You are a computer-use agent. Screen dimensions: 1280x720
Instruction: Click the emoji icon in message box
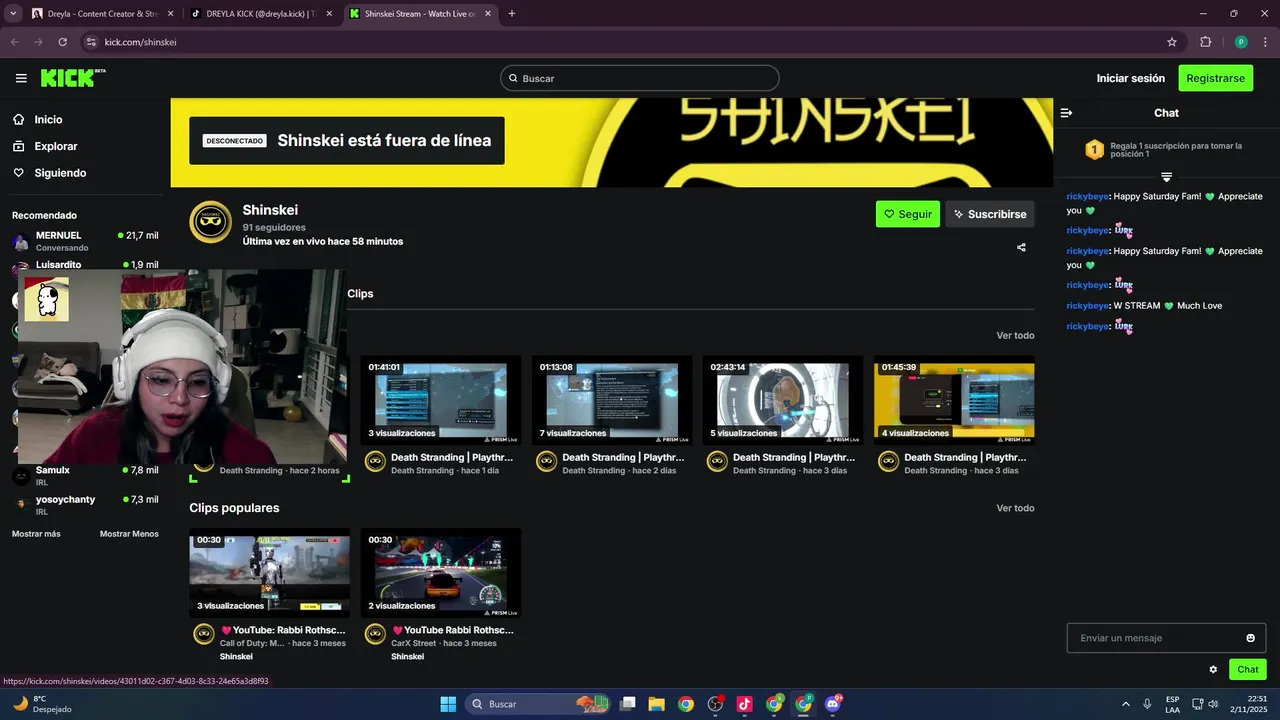tap(1250, 638)
